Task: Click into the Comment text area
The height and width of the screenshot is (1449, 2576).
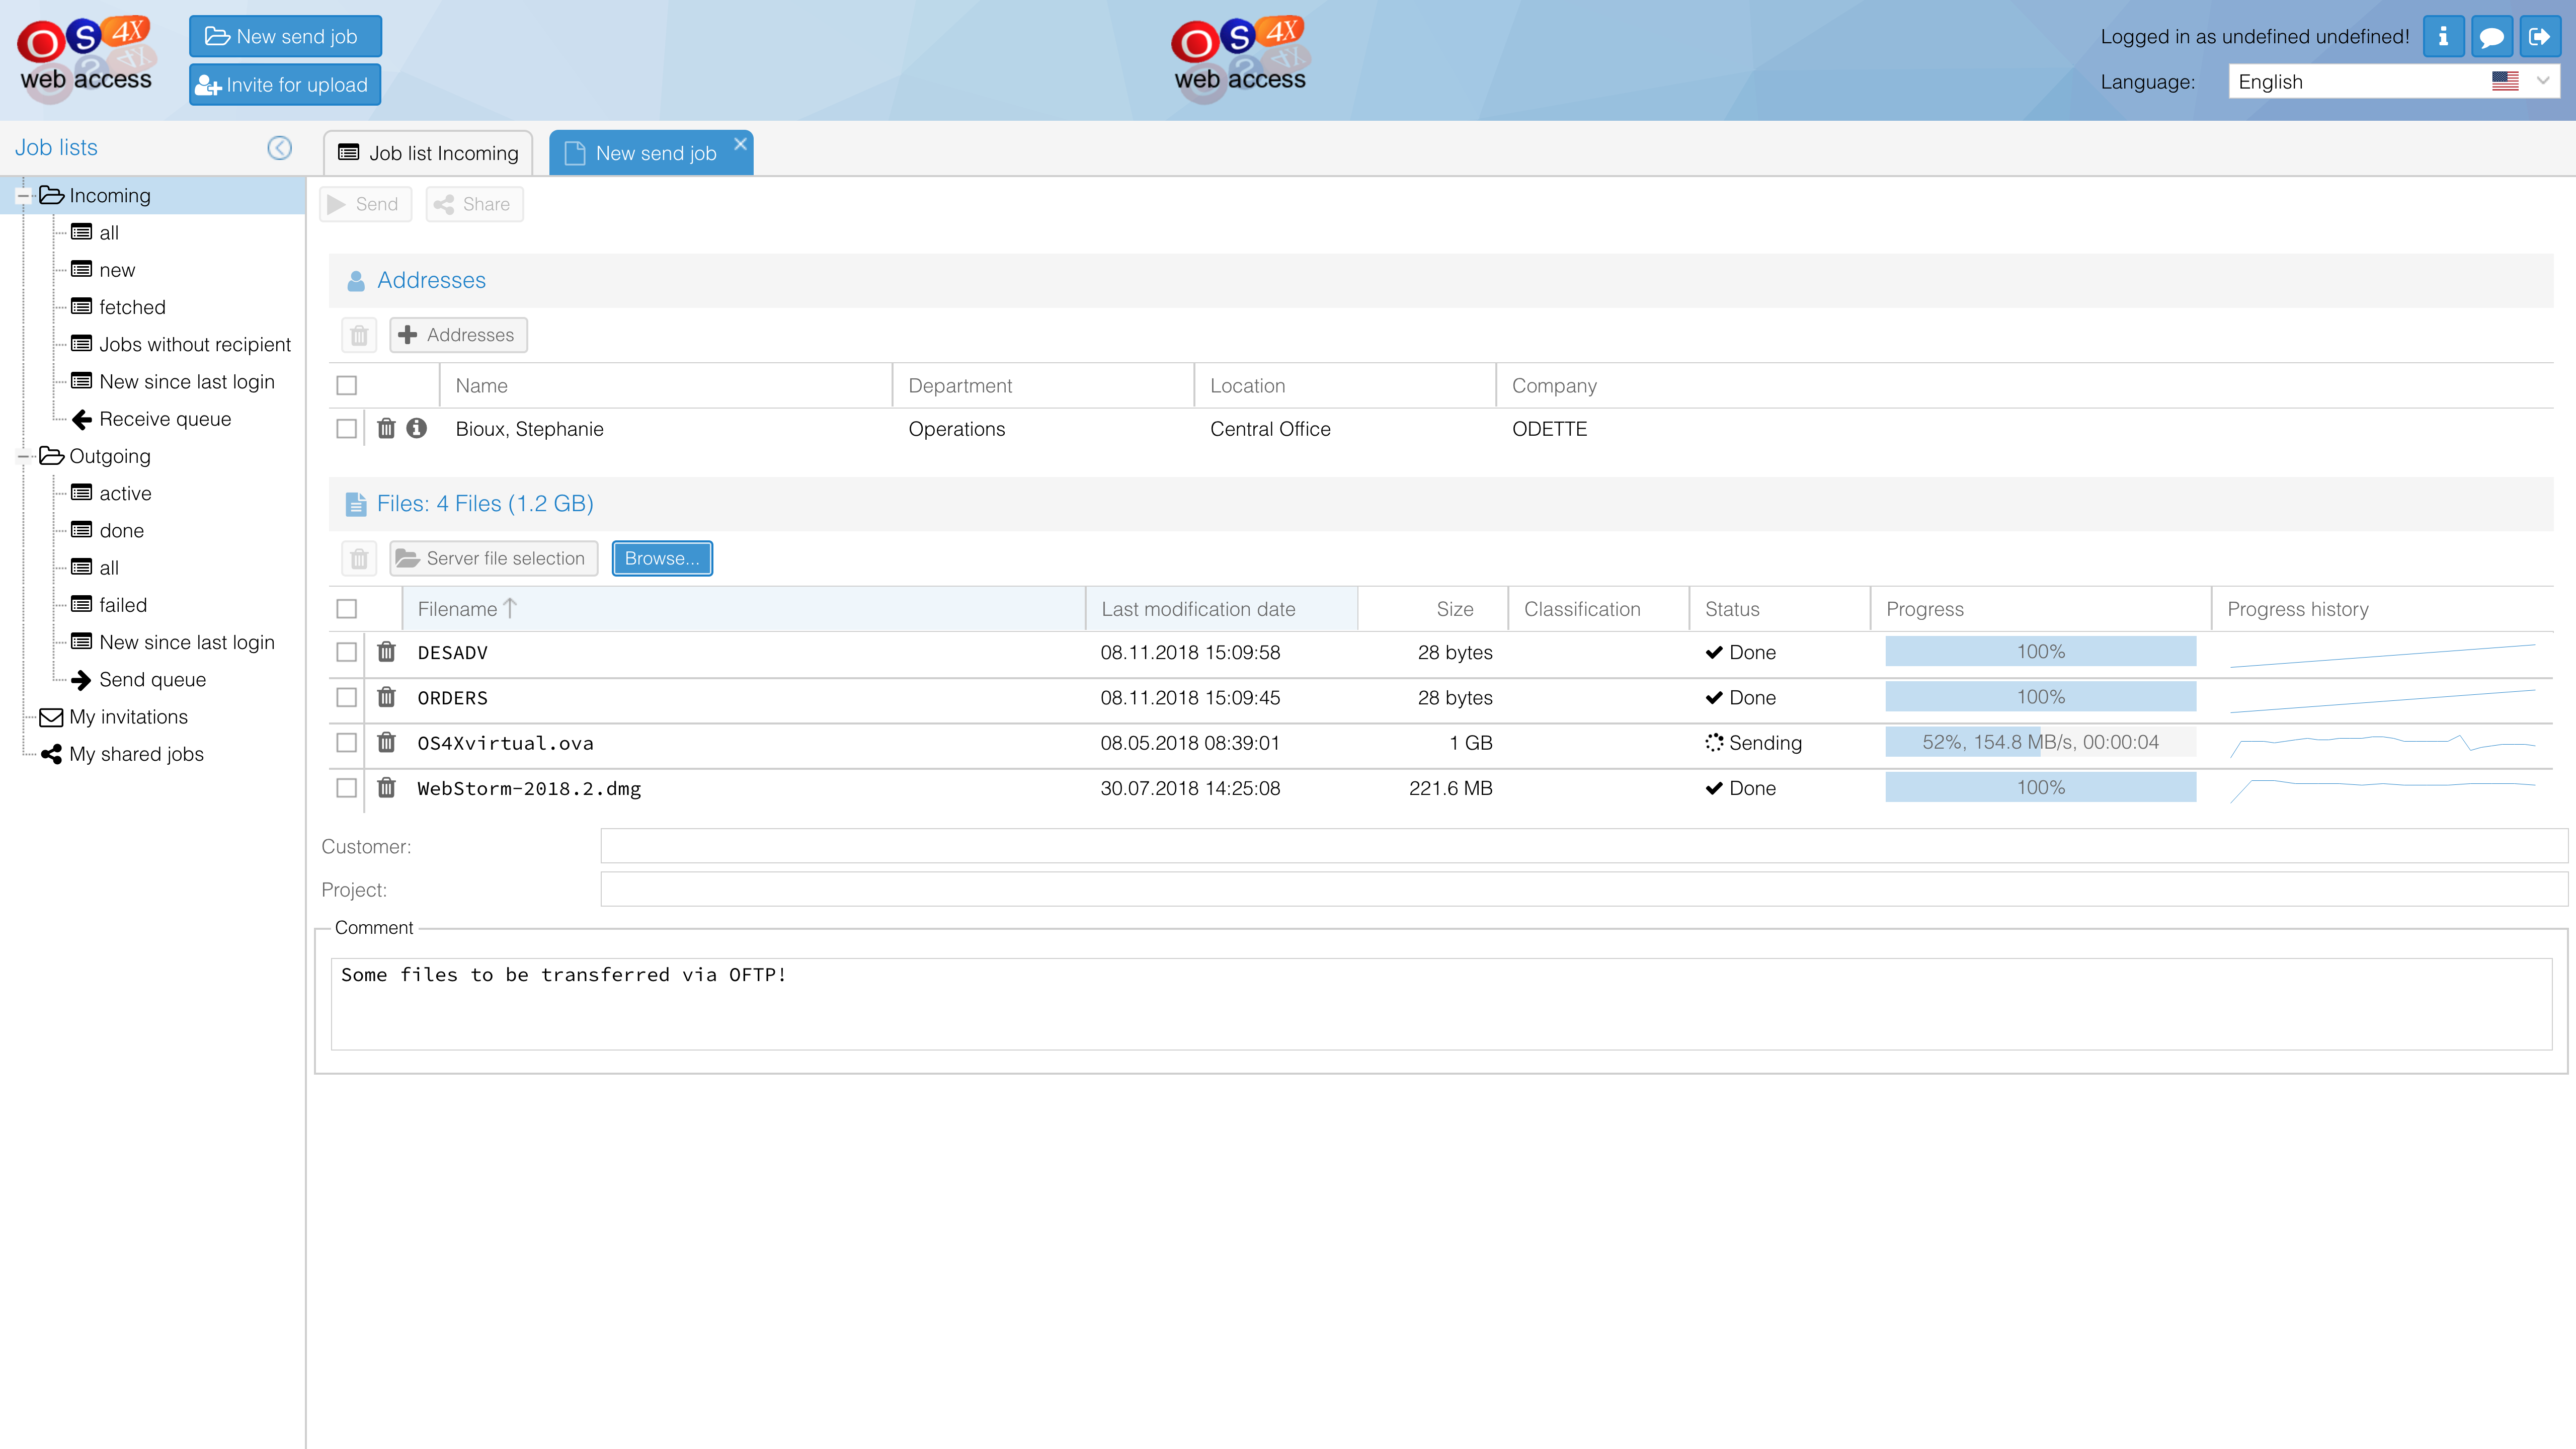Action: point(1441,1004)
